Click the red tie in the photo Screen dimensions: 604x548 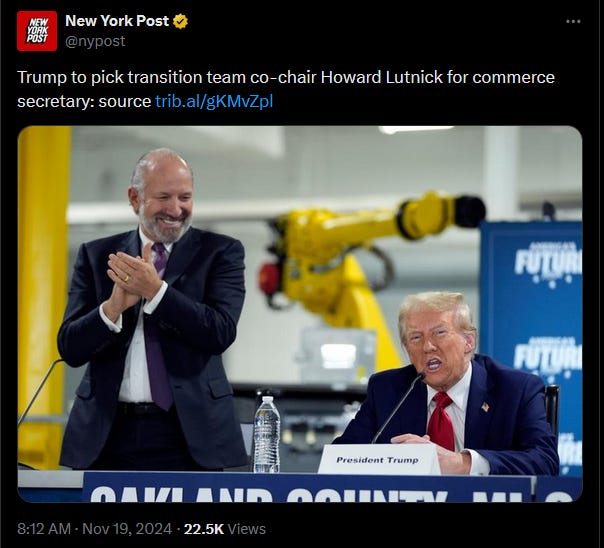(441, 421)
